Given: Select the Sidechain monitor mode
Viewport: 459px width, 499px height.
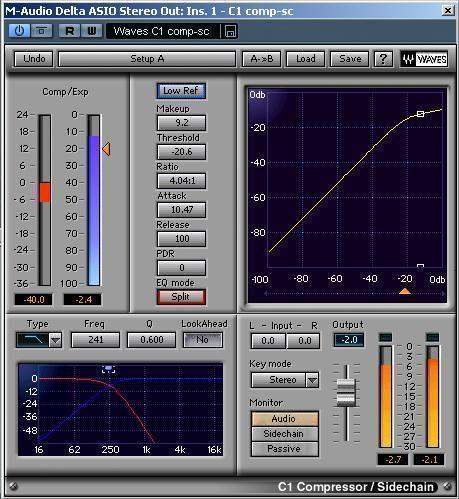Looking at the screenshot, I should [284, 434].
